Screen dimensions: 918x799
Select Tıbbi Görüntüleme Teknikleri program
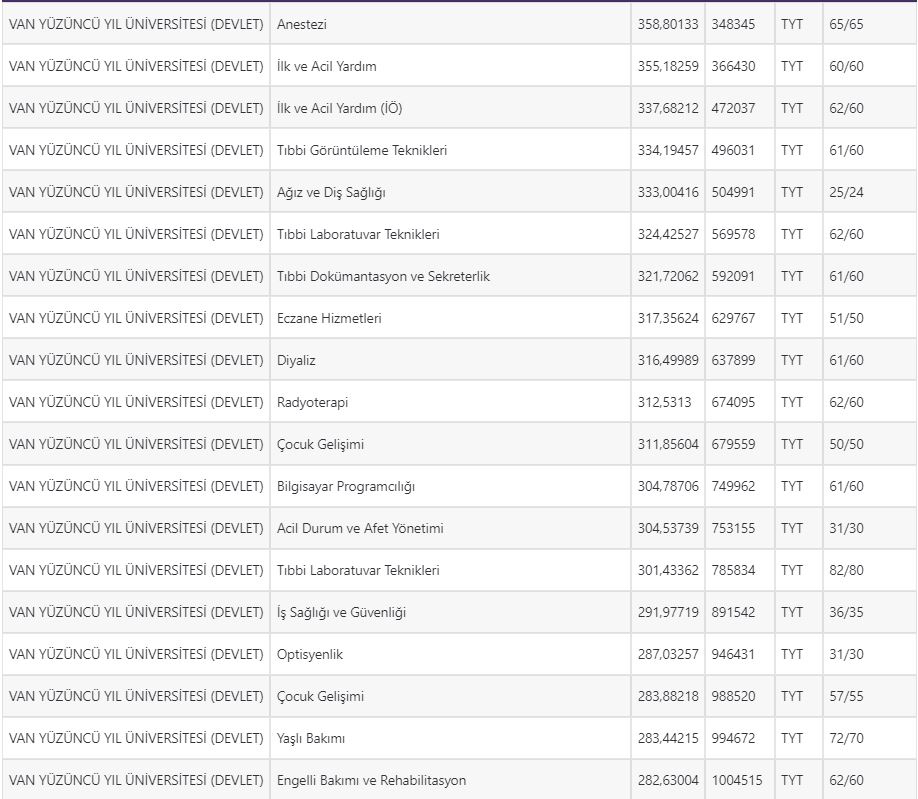[362, 150]
